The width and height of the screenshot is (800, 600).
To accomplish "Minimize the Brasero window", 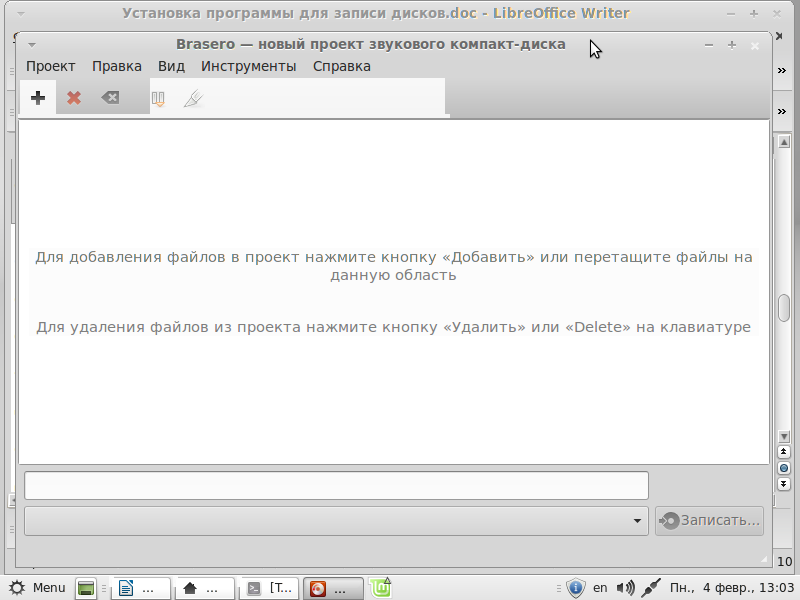I will [709, 45].
